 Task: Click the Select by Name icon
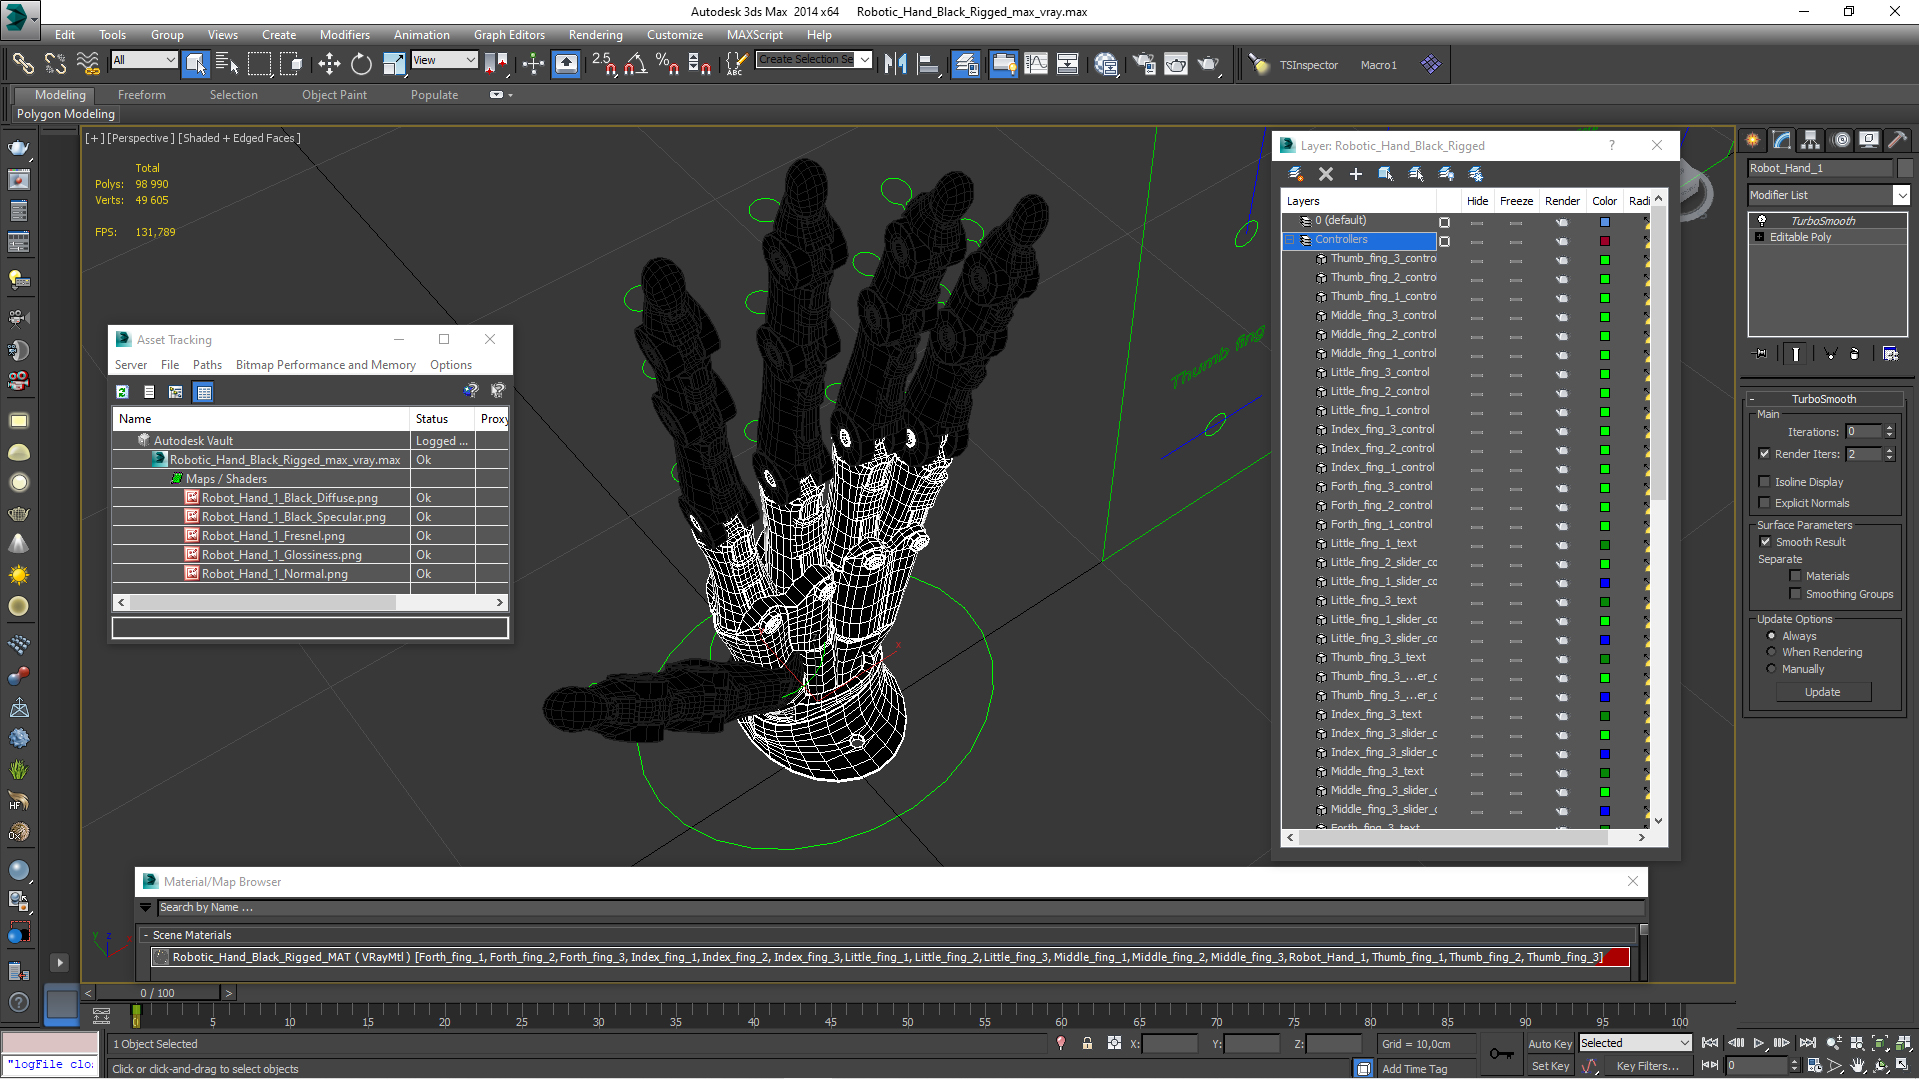(227, 65)
